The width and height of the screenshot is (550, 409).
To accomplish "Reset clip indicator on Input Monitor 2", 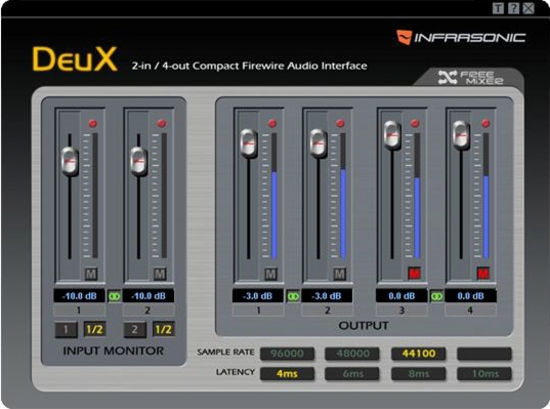I will (x=162, y=123).
